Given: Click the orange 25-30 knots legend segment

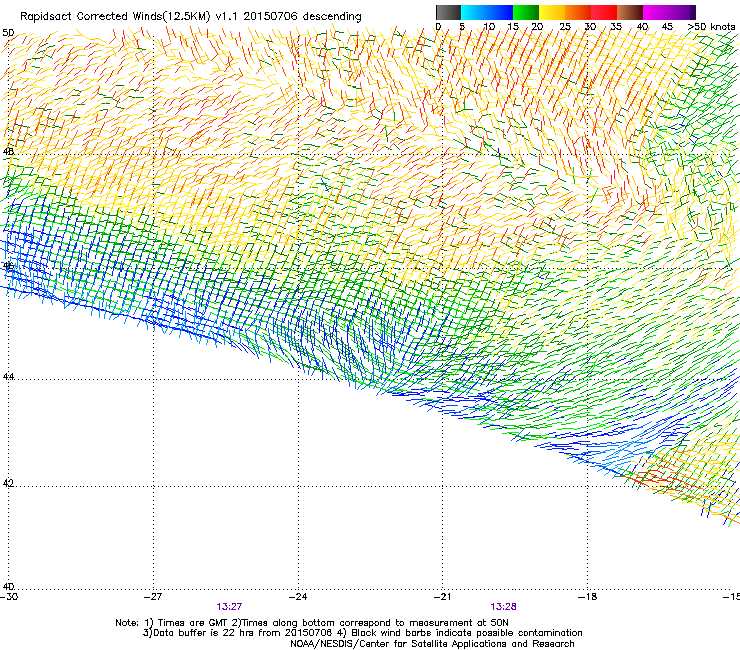Looking at the screenshot, I should (578, 12).
